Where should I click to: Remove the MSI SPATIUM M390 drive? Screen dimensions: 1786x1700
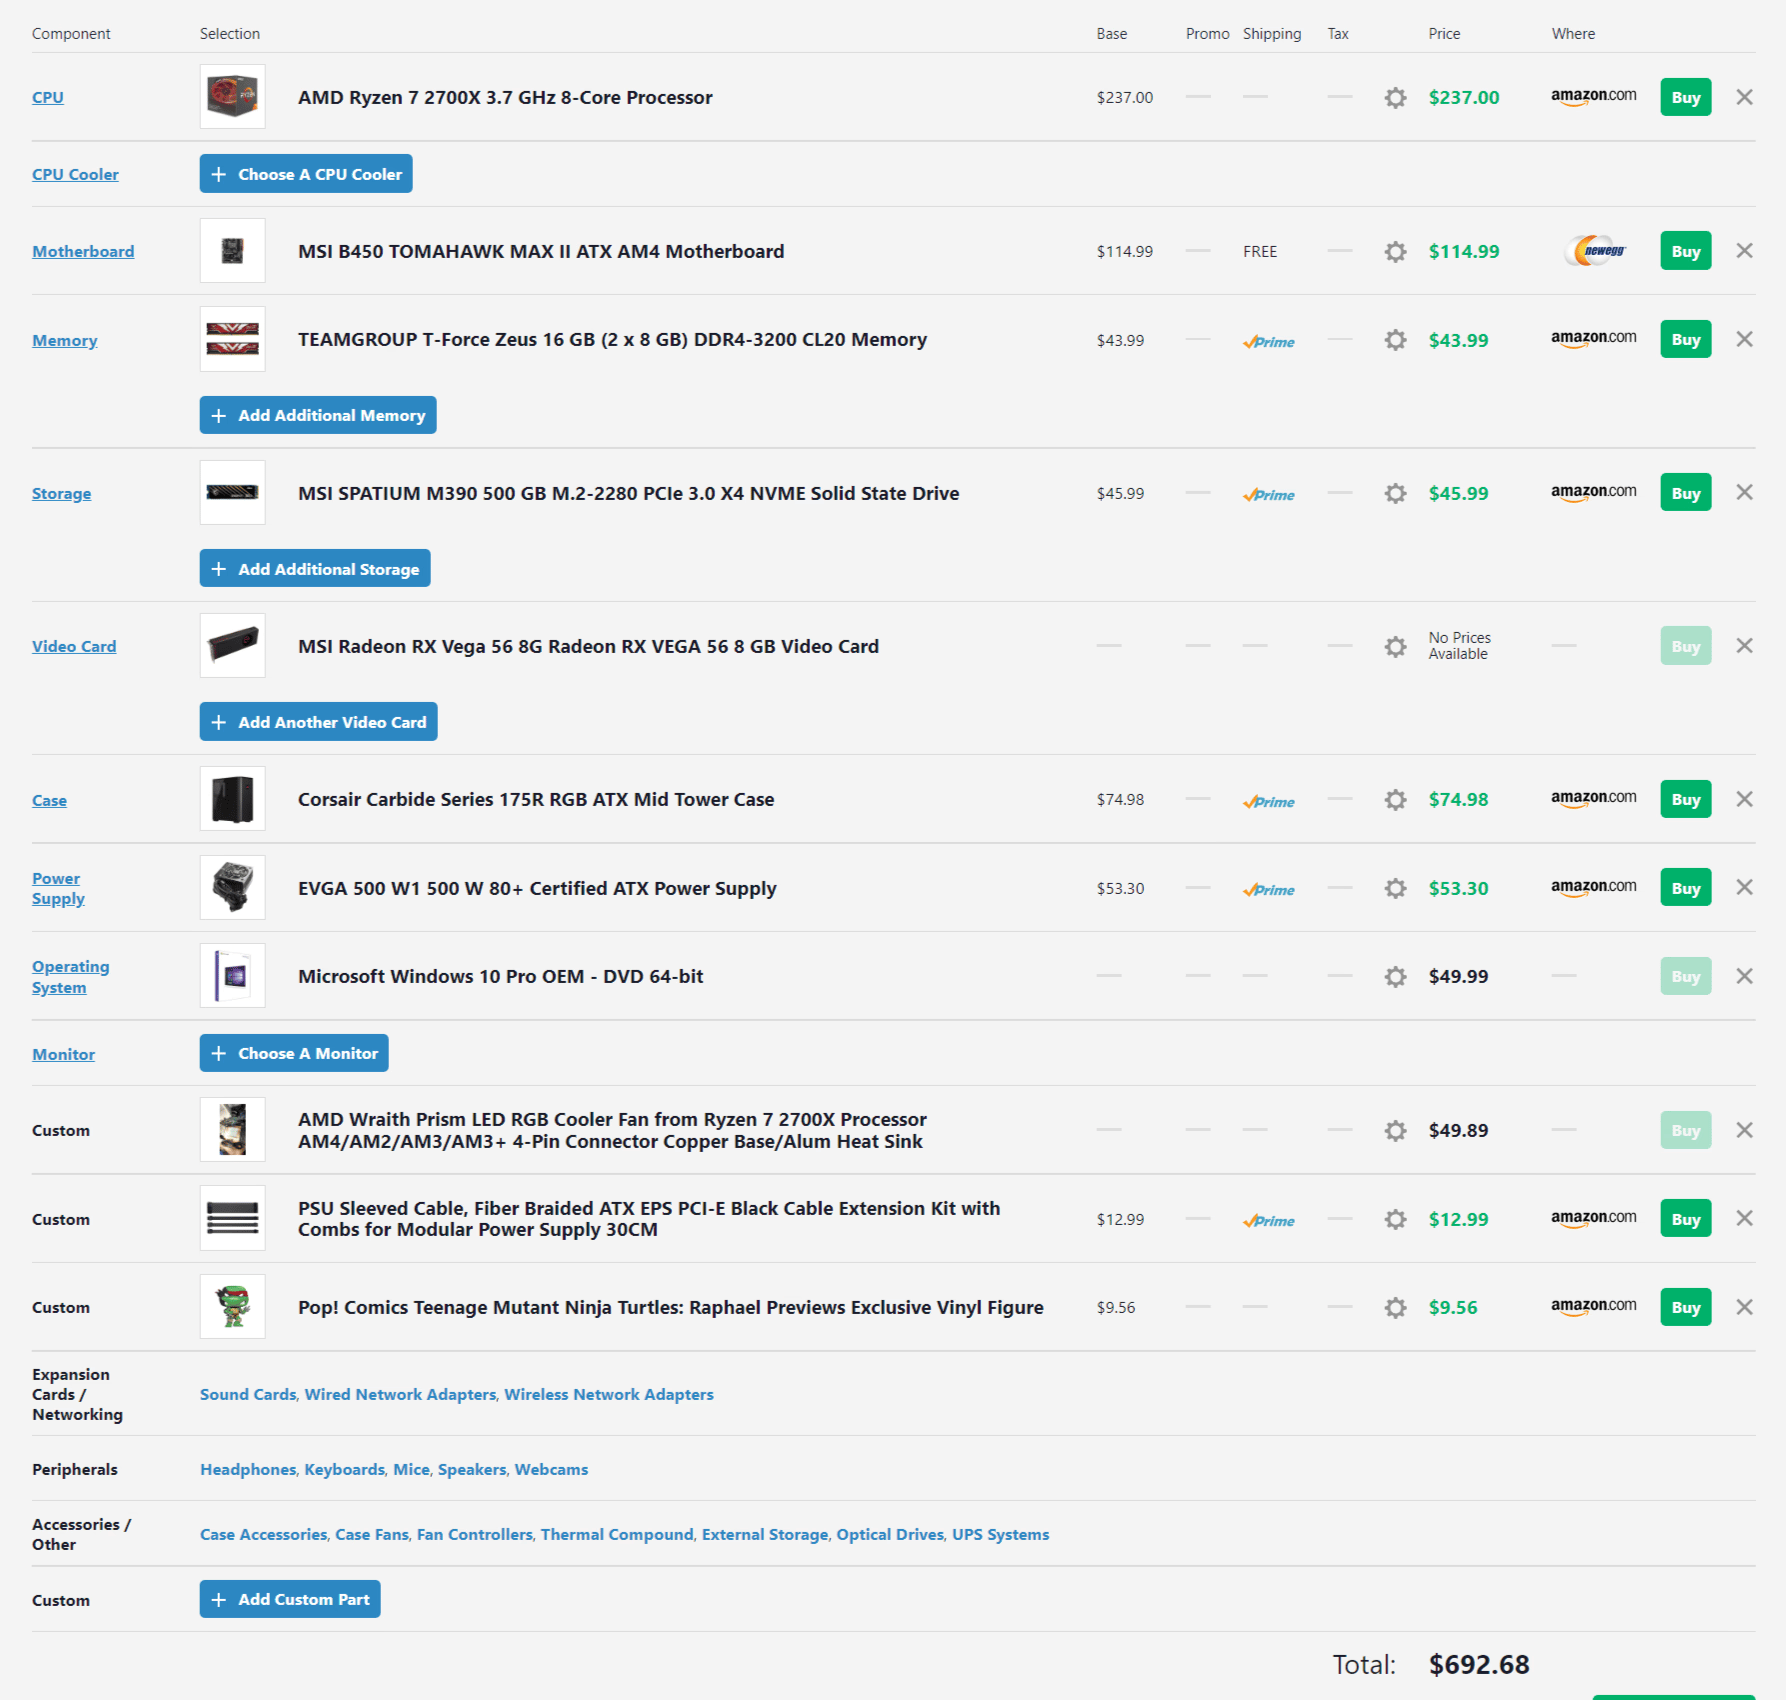point(1744,492)
